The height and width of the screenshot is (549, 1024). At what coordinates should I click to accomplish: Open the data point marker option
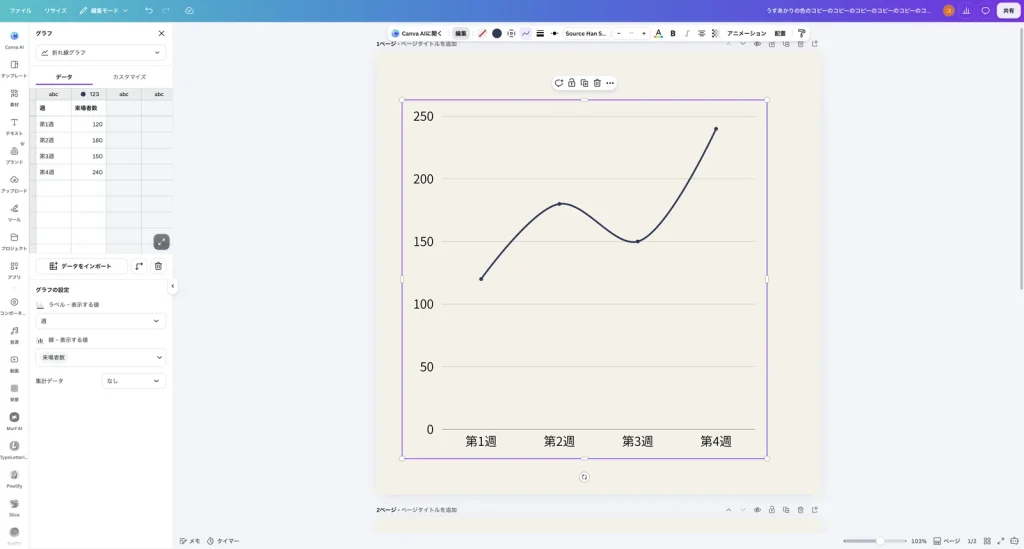click(x=554, y=33)
